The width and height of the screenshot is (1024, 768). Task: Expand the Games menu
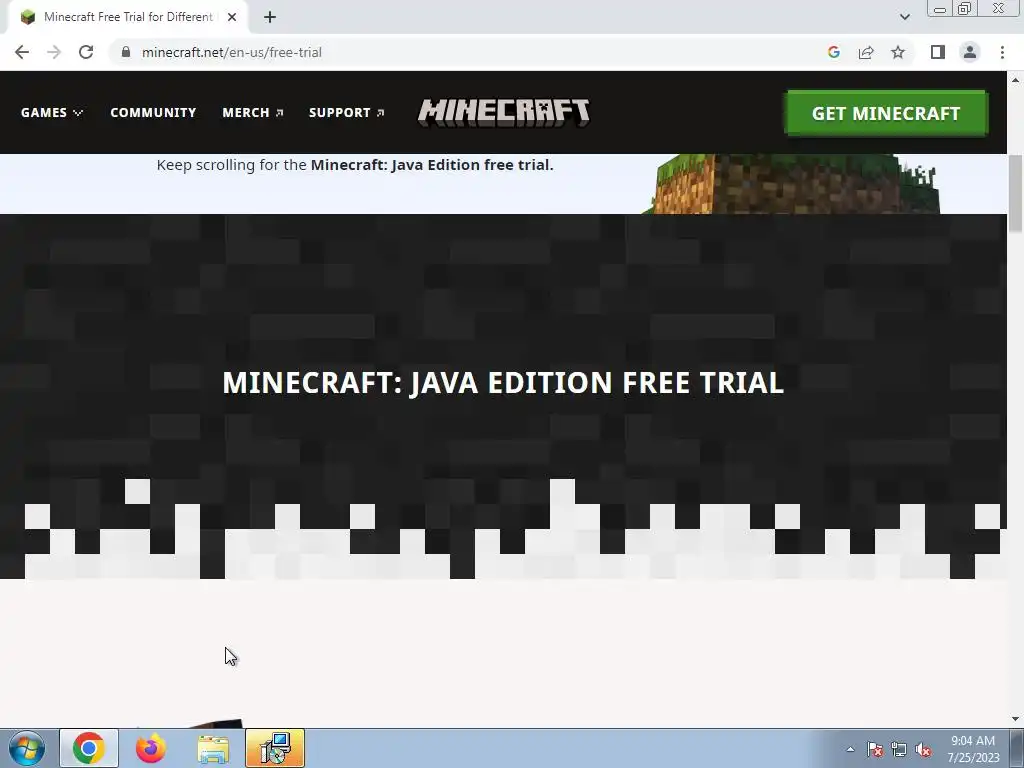point(52,112)
